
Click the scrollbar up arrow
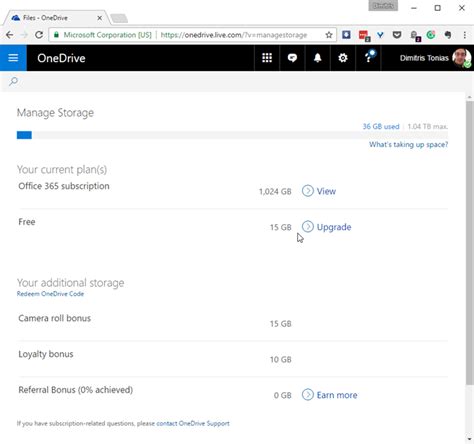pyautogui.click(x=470, y=97)
